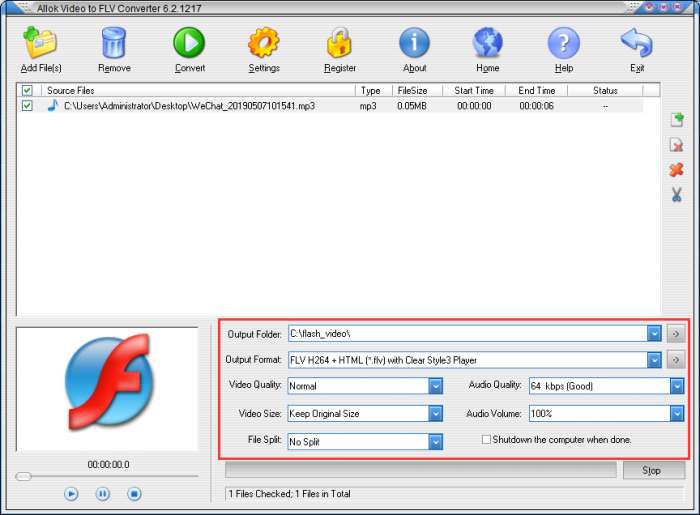Click the arrow button beside Output Format

(676, 360)
